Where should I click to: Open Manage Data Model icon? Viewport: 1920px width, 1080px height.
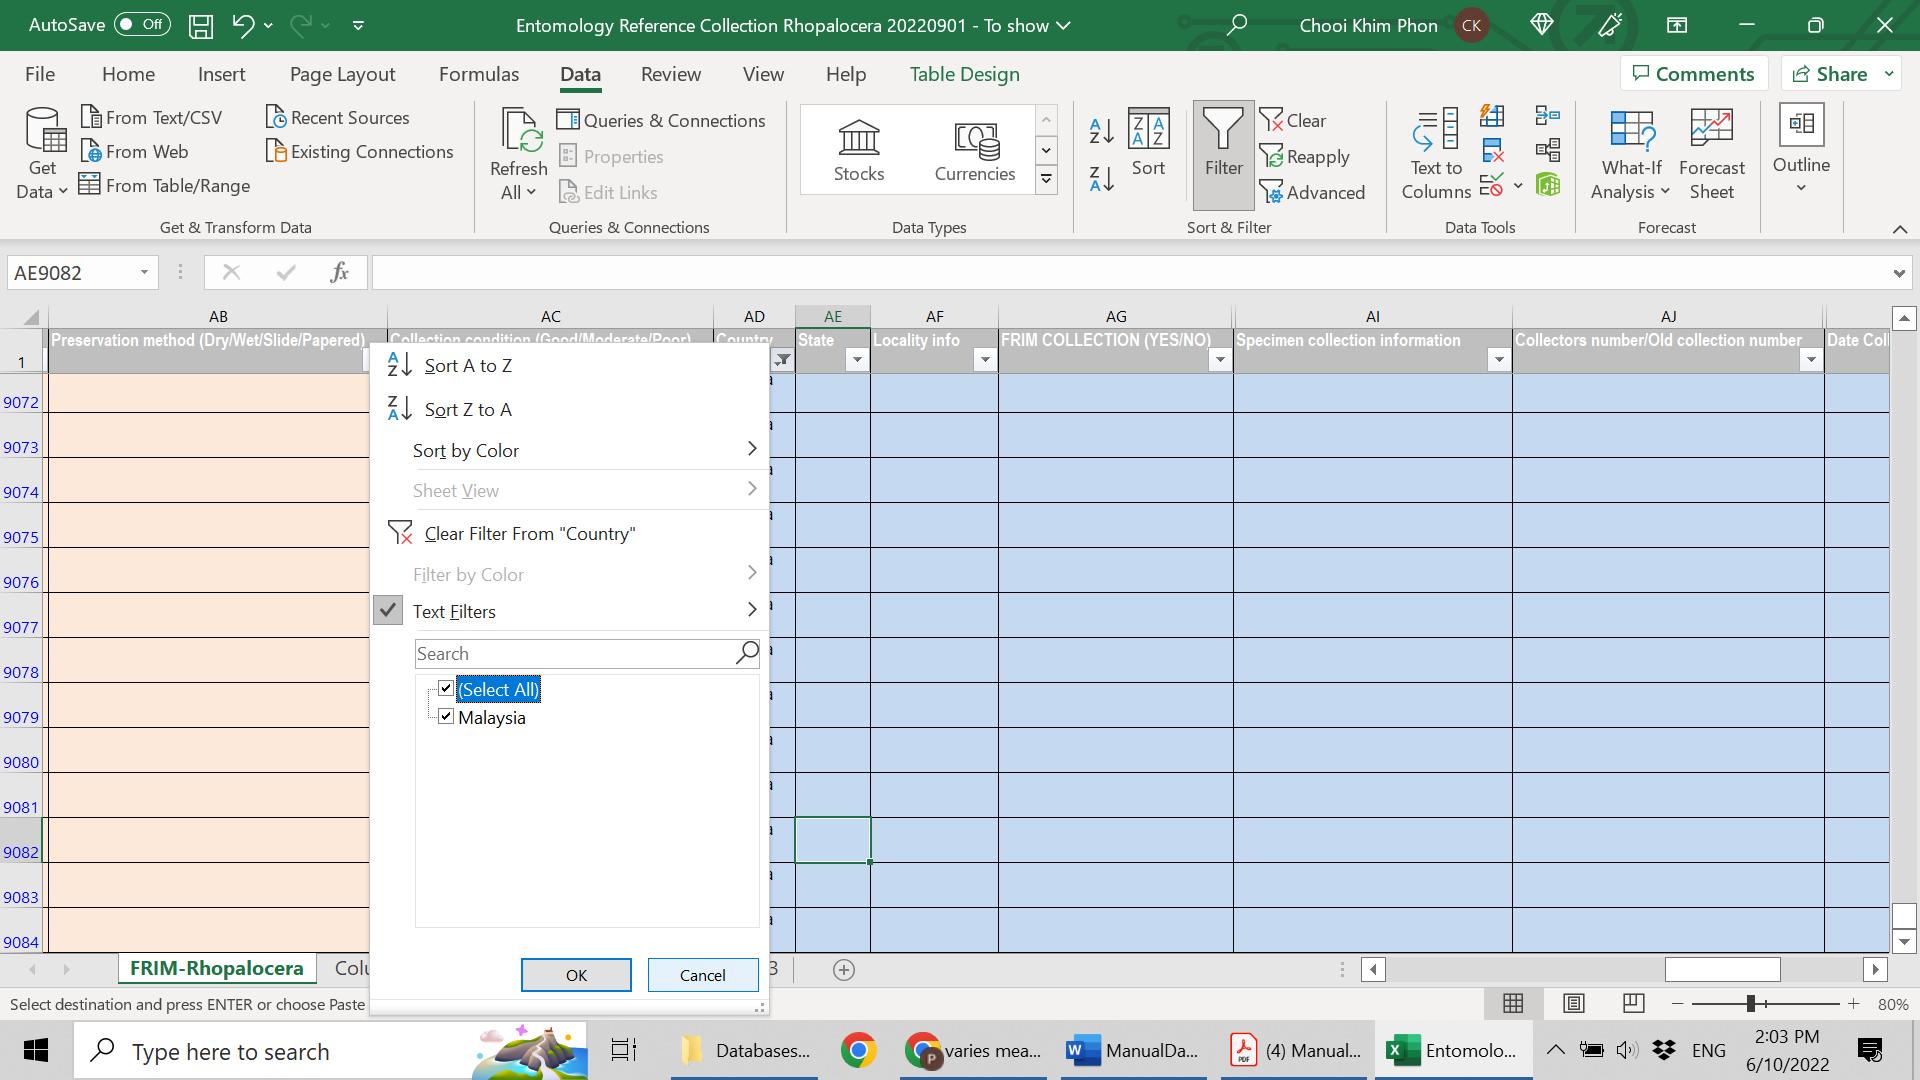point(1547,185)
